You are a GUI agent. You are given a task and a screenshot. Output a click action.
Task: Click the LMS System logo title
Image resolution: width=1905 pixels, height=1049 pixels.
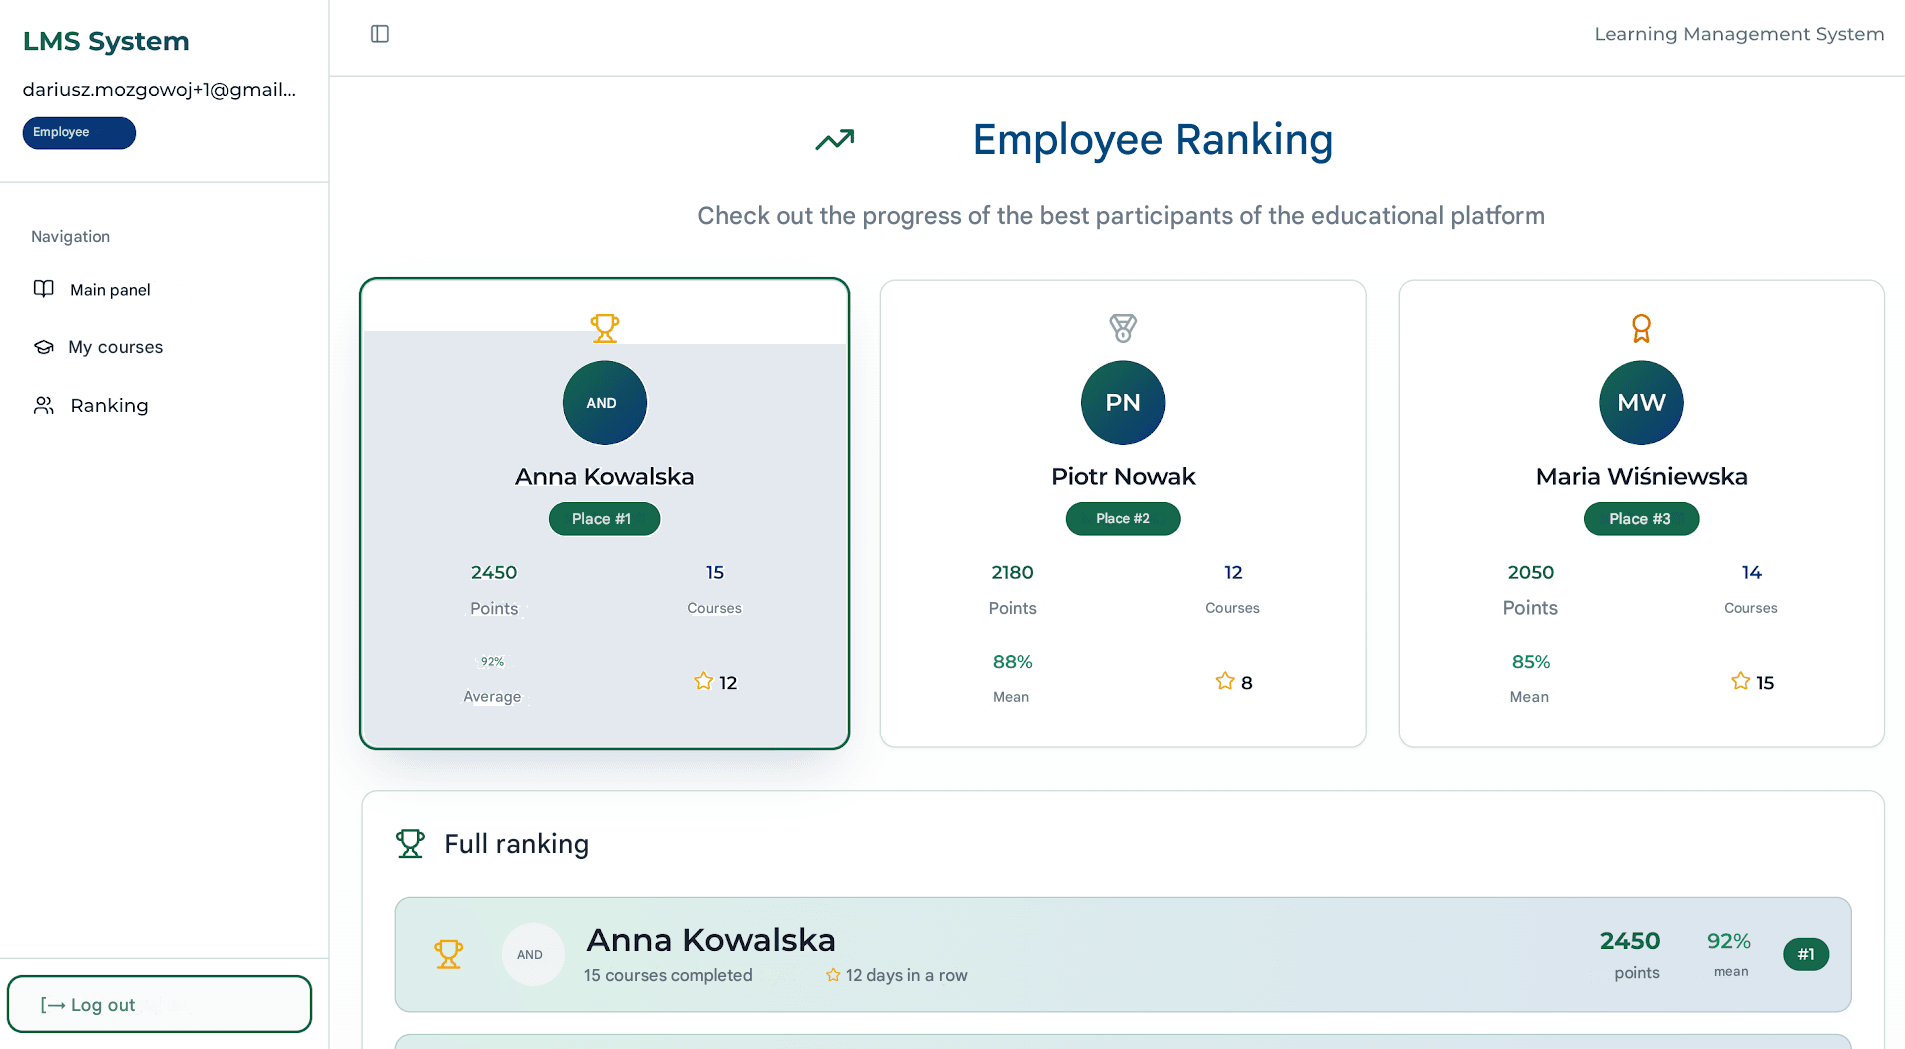point(106,41)
